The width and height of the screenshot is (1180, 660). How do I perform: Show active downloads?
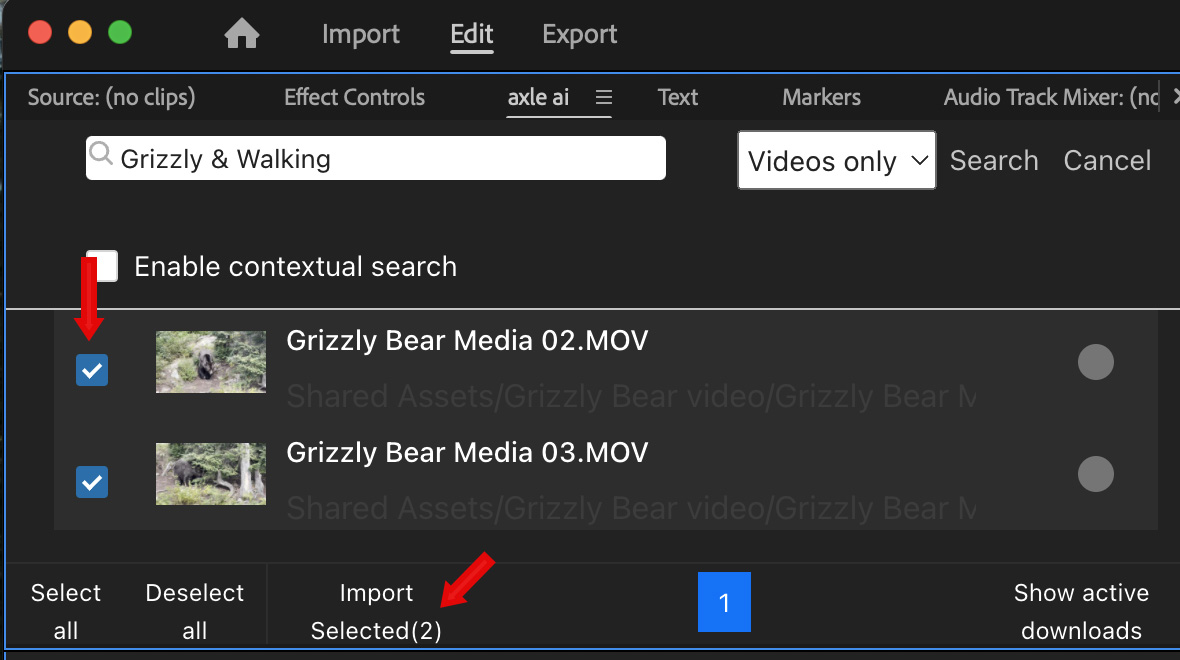coord(1081,611)
